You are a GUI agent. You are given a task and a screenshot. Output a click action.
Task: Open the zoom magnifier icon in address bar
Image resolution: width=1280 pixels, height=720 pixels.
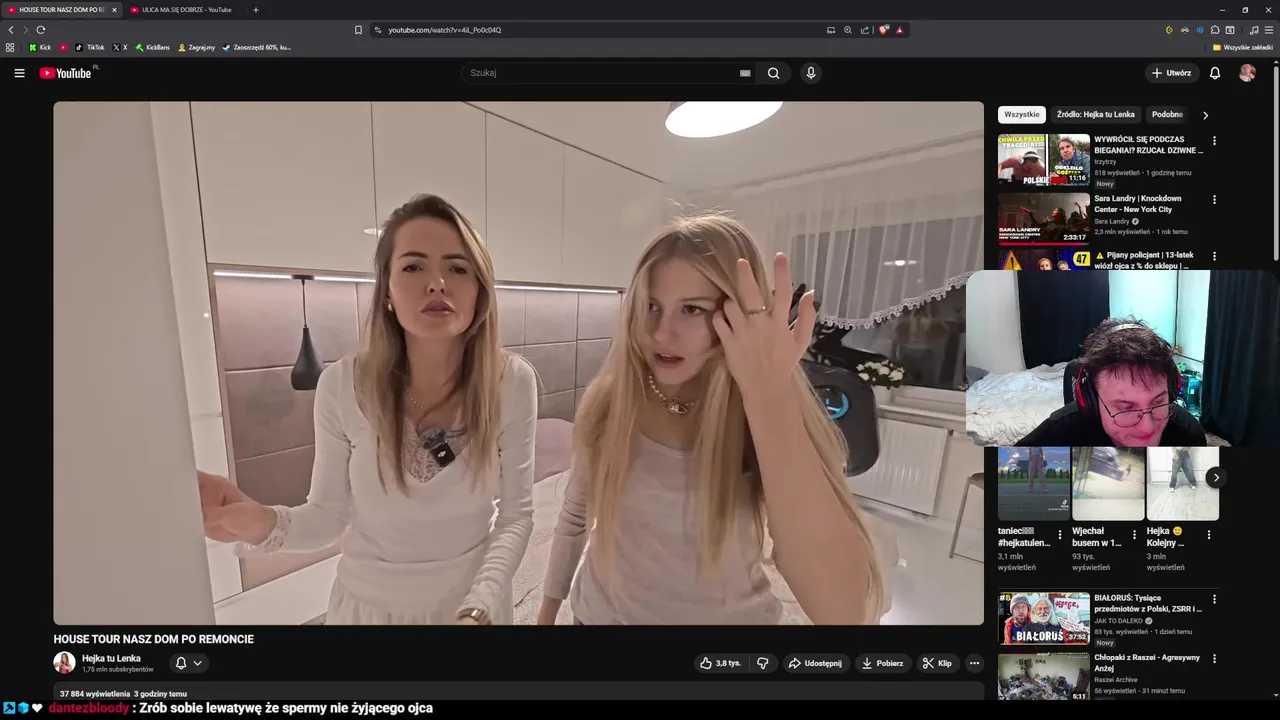(x=848, y=30)
